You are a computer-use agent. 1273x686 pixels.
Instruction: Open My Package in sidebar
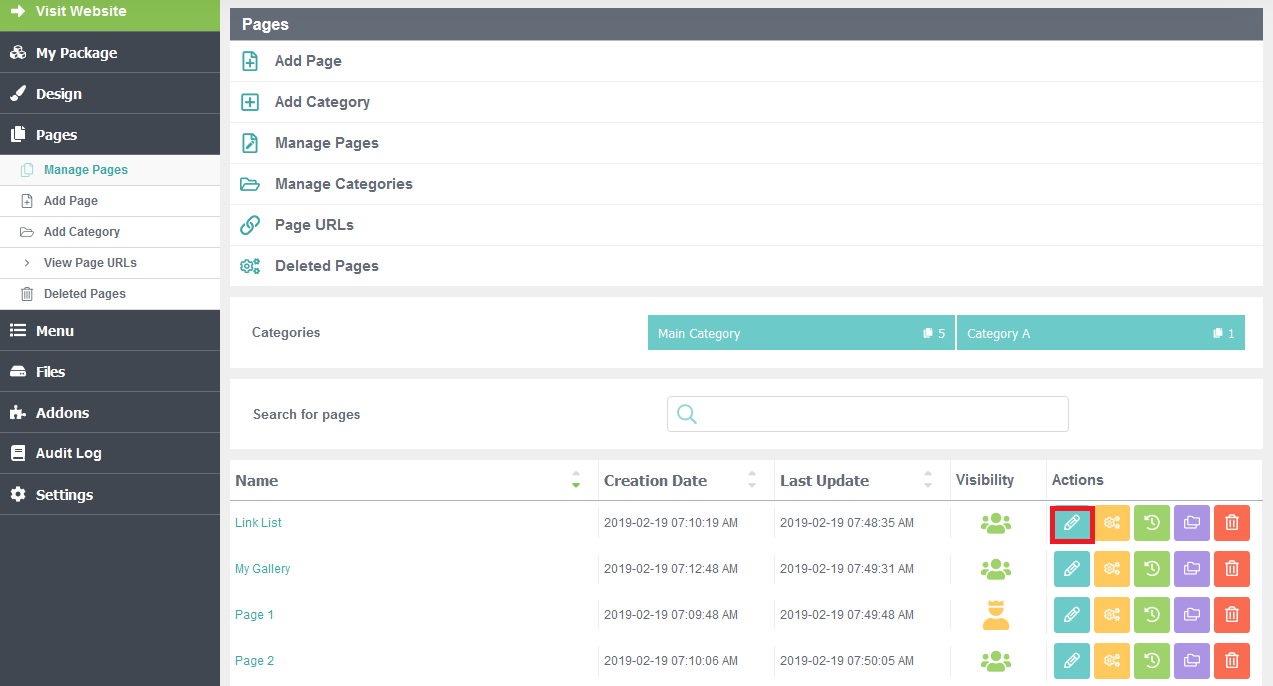[110, 53]
